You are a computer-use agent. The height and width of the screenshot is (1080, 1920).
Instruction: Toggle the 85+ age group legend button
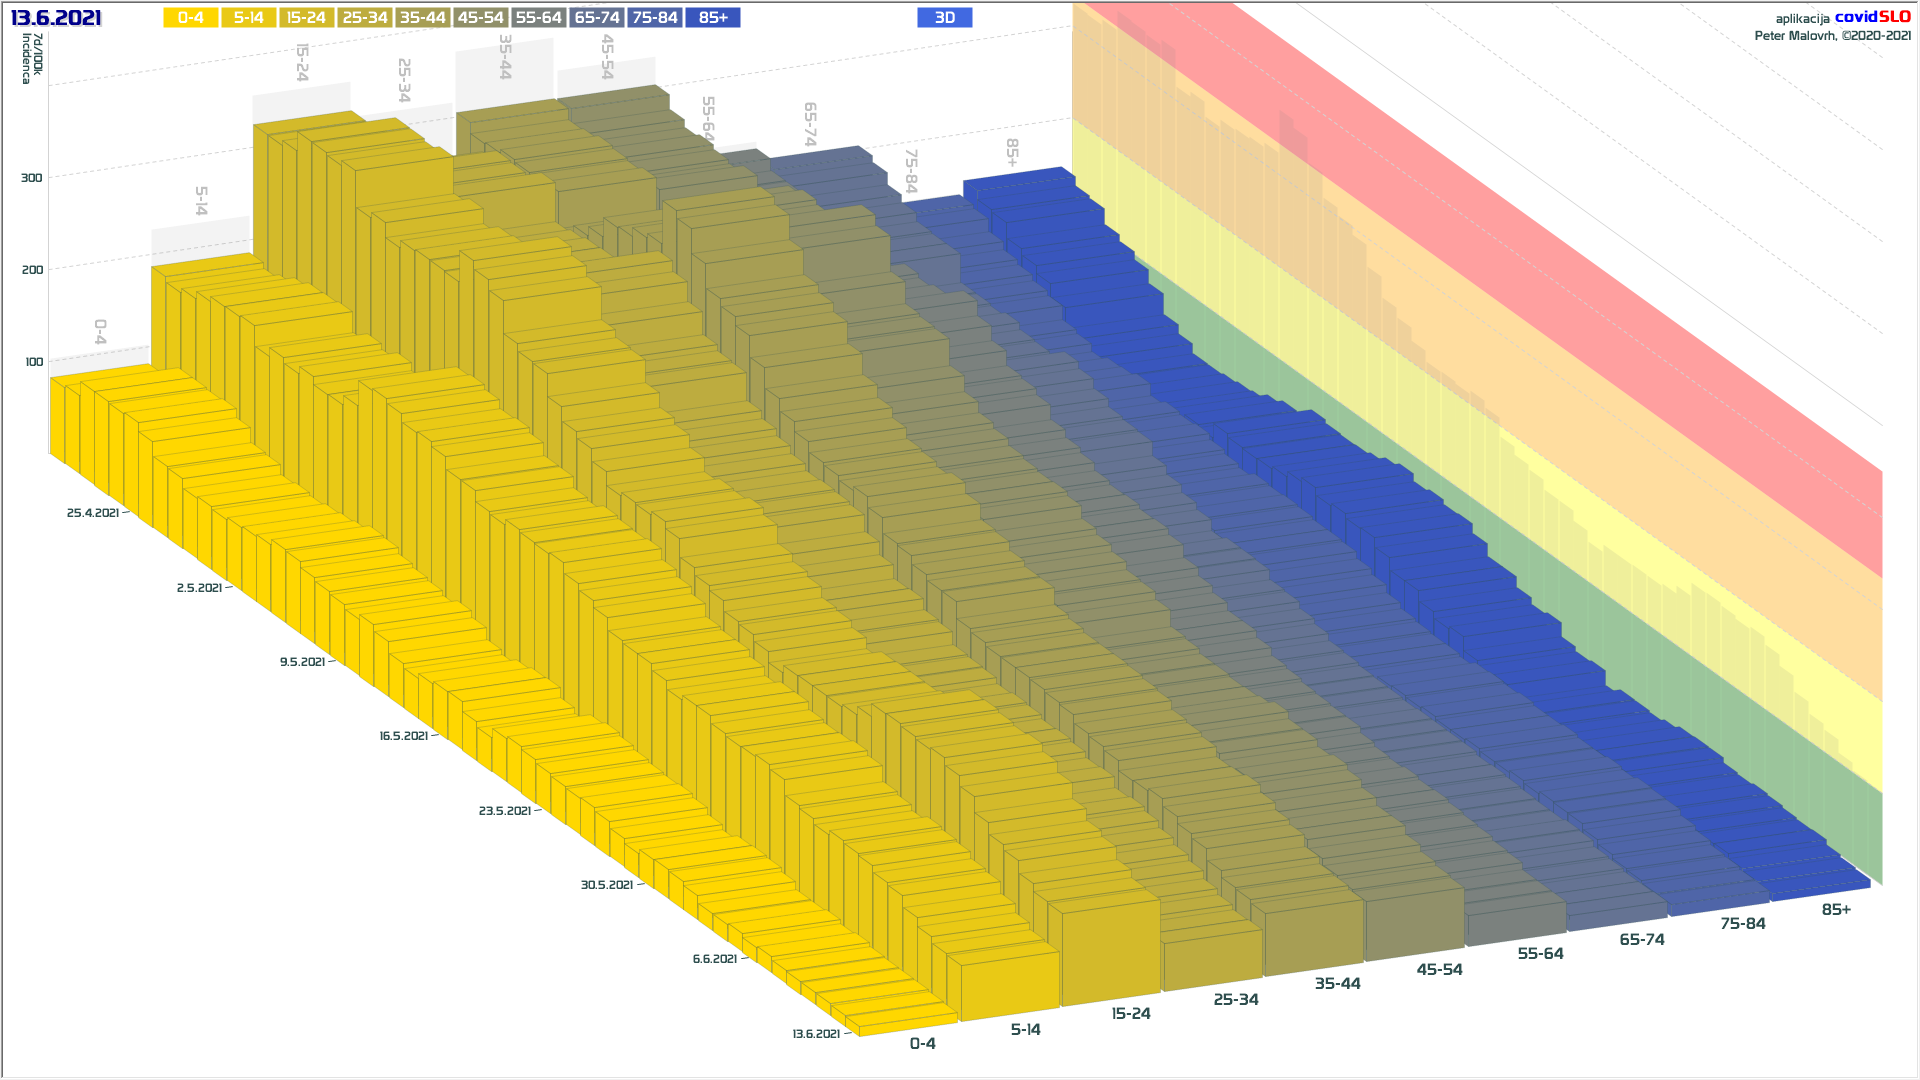[713, 18]
